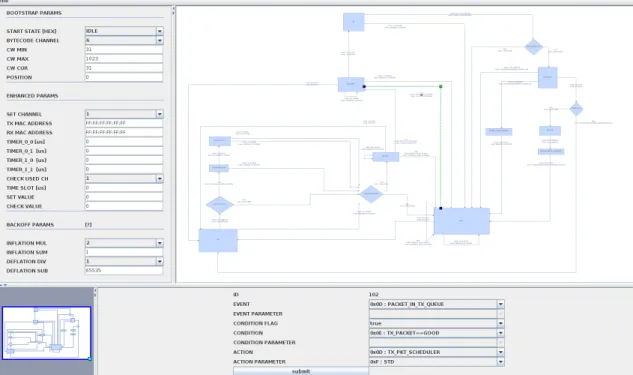Open the BACKOFF PARAMS [?] help link
Viewport: 633px width, 375px height.
click(88, 224)
